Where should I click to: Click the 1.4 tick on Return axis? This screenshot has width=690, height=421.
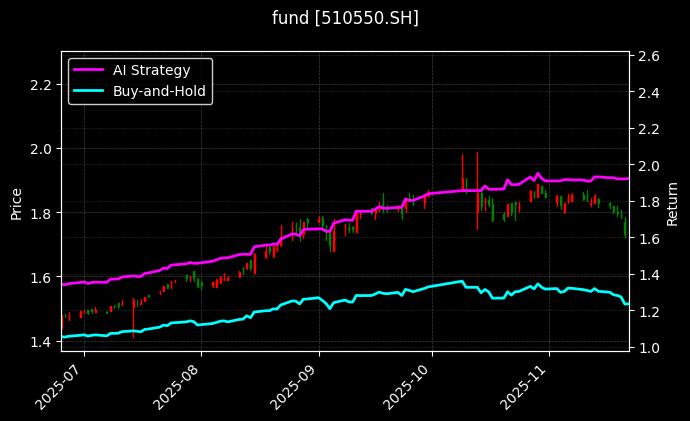click(x=648, y=275)
